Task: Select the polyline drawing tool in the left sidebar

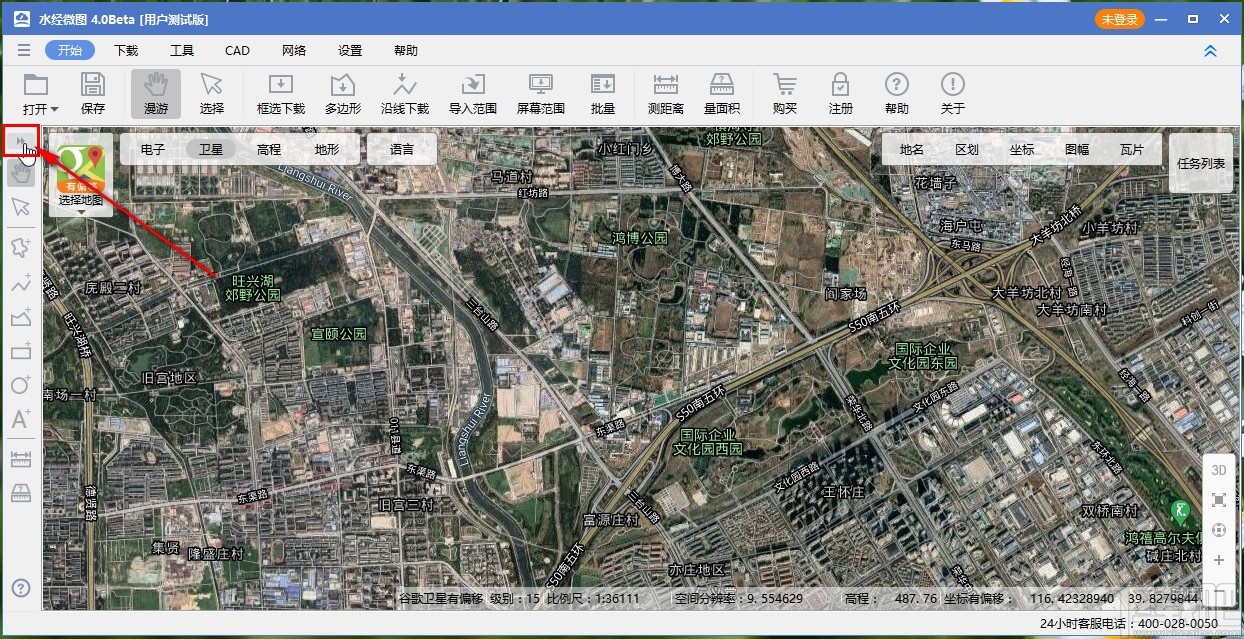Action: (x=20, y=283)
